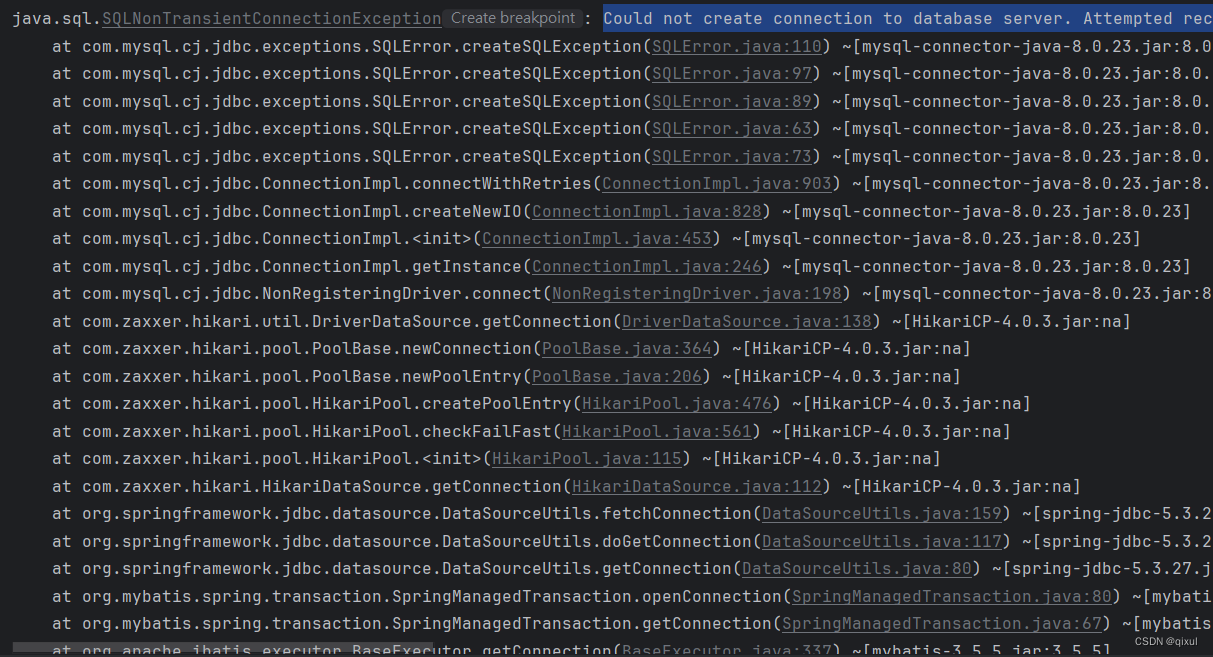Click the horizontal scrollbar under the console
The image size is (1213, 657).
tap(223, 648)
